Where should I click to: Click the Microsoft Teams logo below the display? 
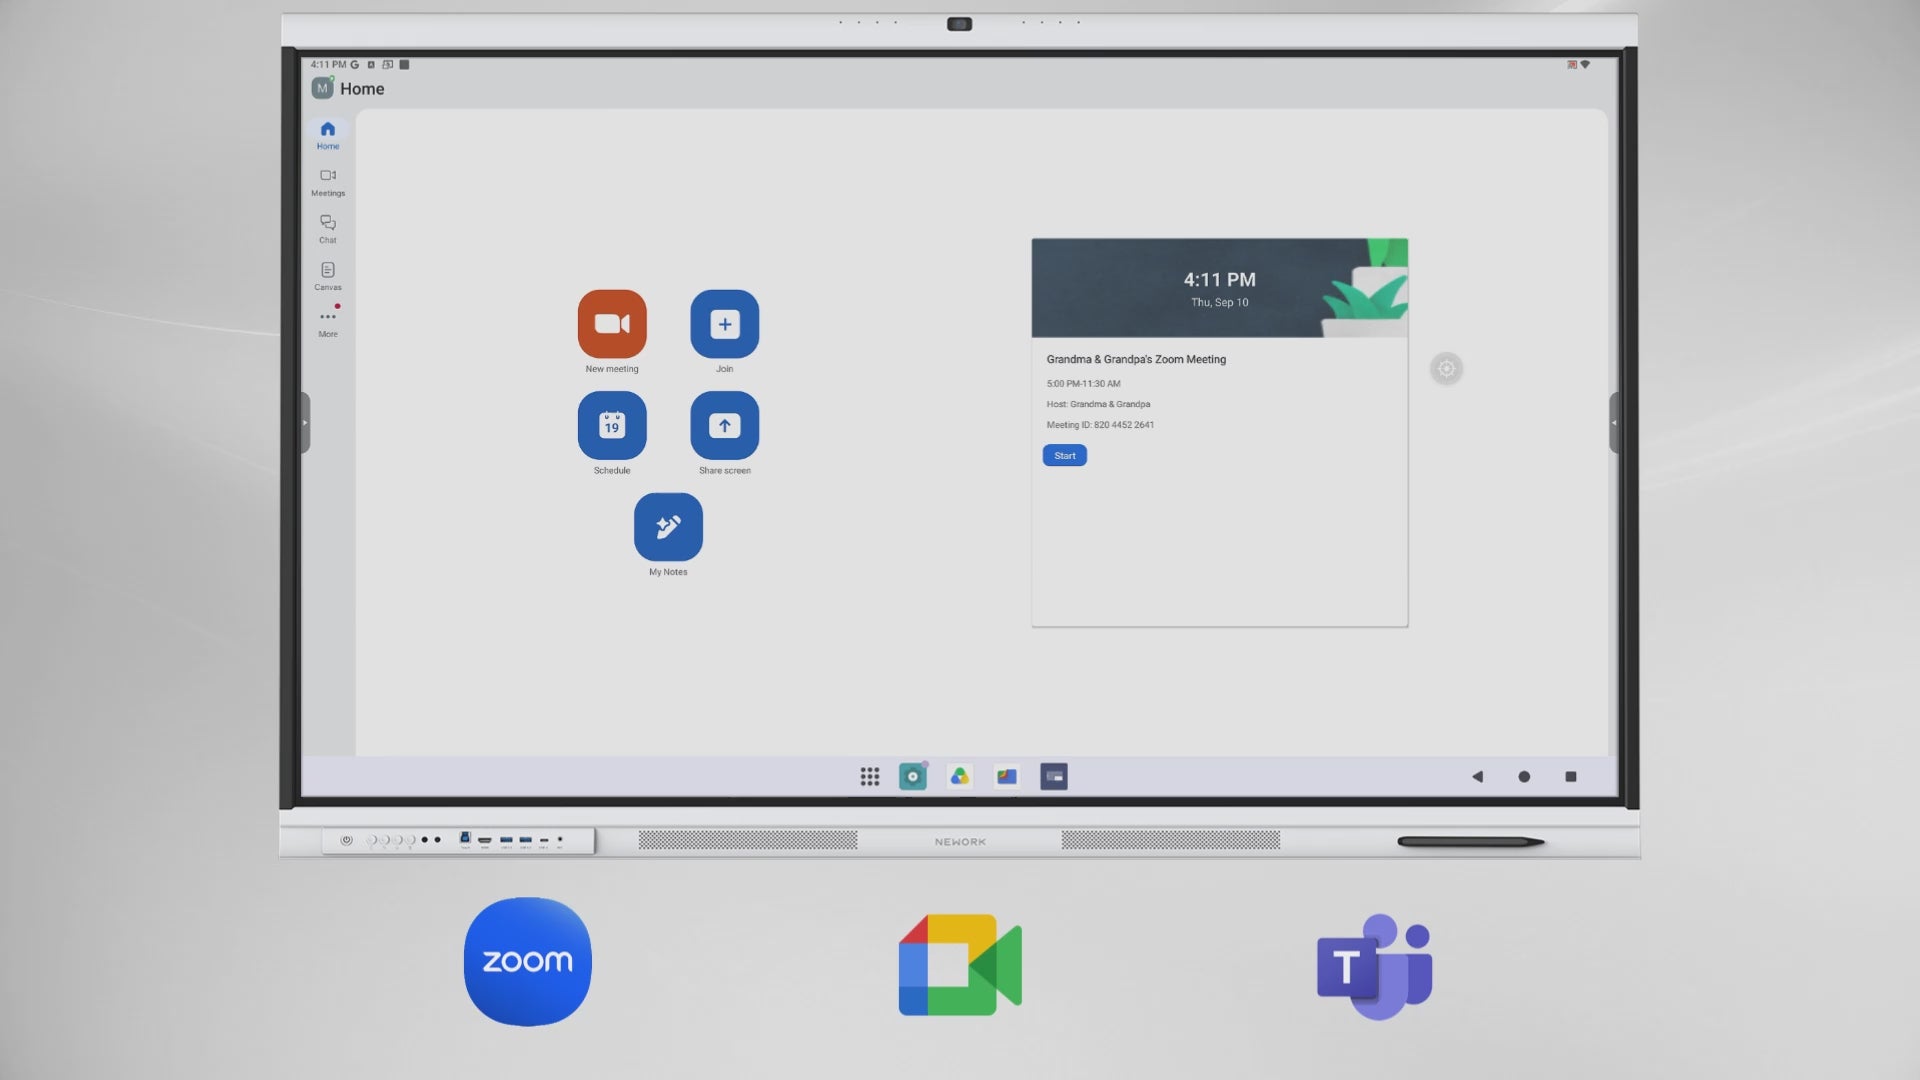[x=1375, y=966]
